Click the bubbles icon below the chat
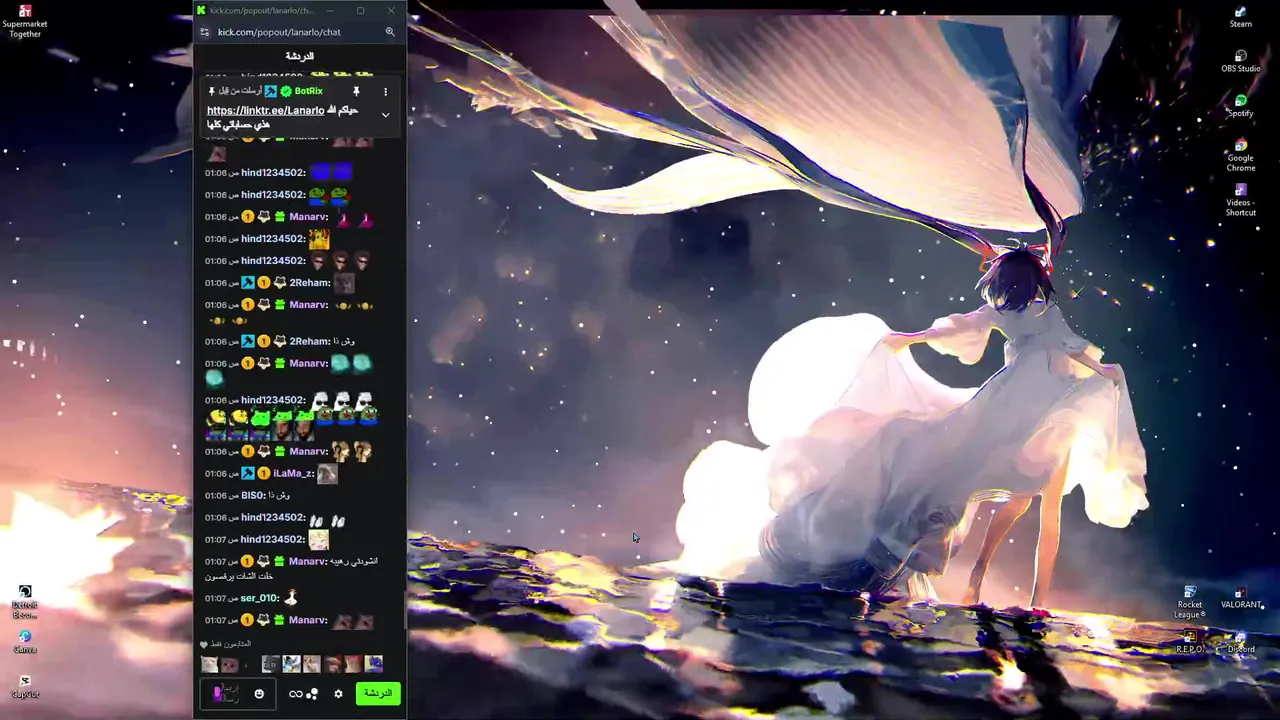This screenshot has width=1280, height=720. 312,694
